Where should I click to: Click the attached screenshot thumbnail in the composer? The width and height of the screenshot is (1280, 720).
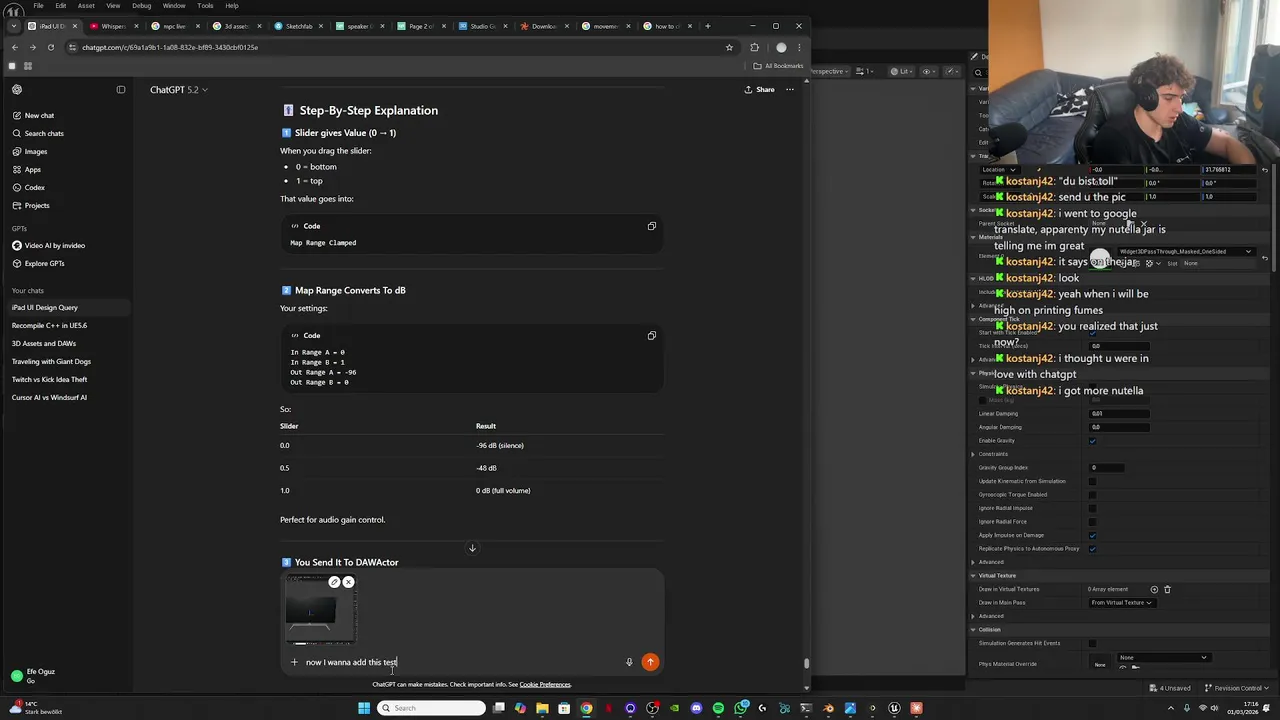320,610
